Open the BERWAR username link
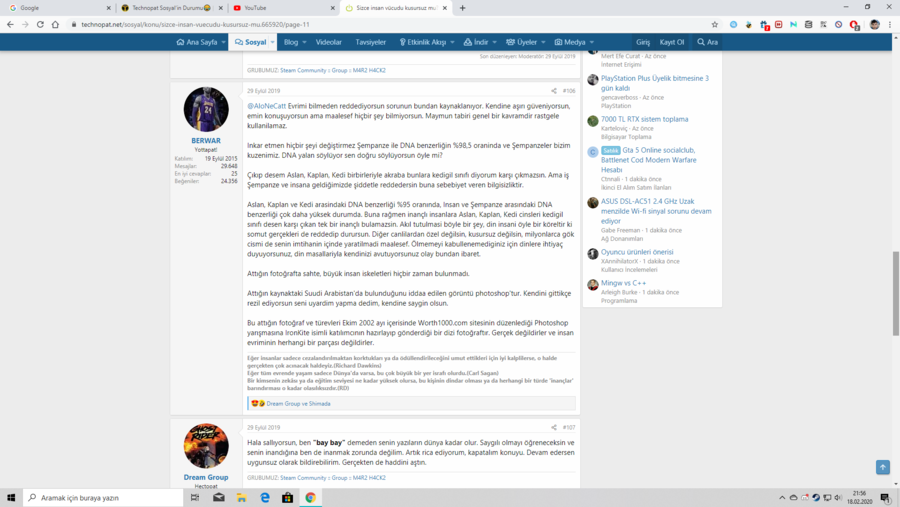The image size is (900, 507). pyautogui.click(x=206, y=141)
